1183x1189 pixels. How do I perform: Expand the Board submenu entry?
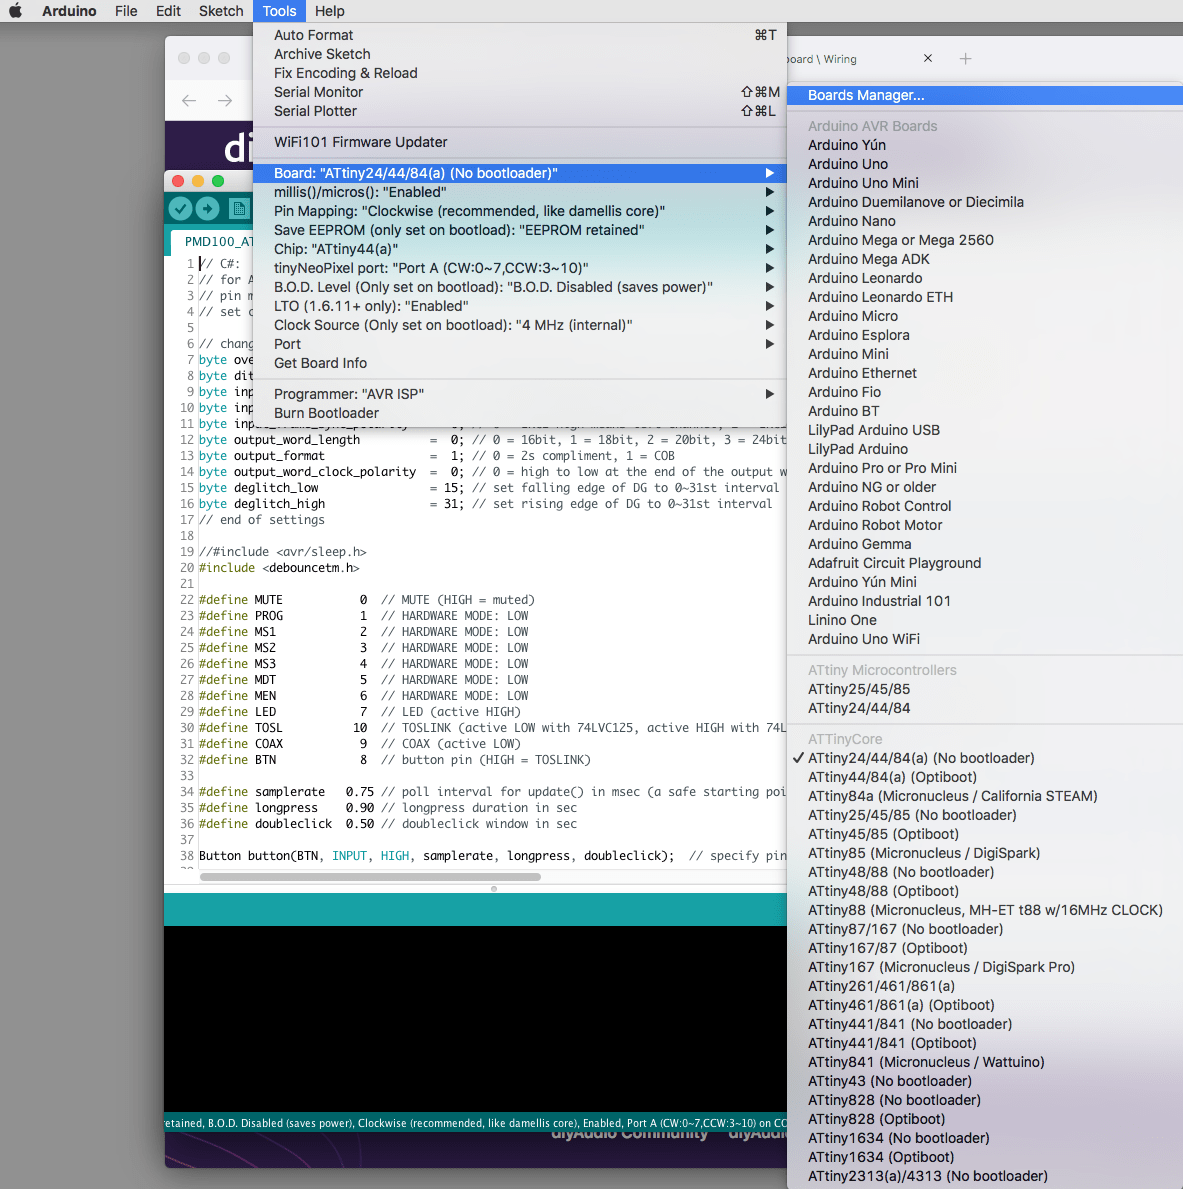pyautogui.click(x=519, y=173)
